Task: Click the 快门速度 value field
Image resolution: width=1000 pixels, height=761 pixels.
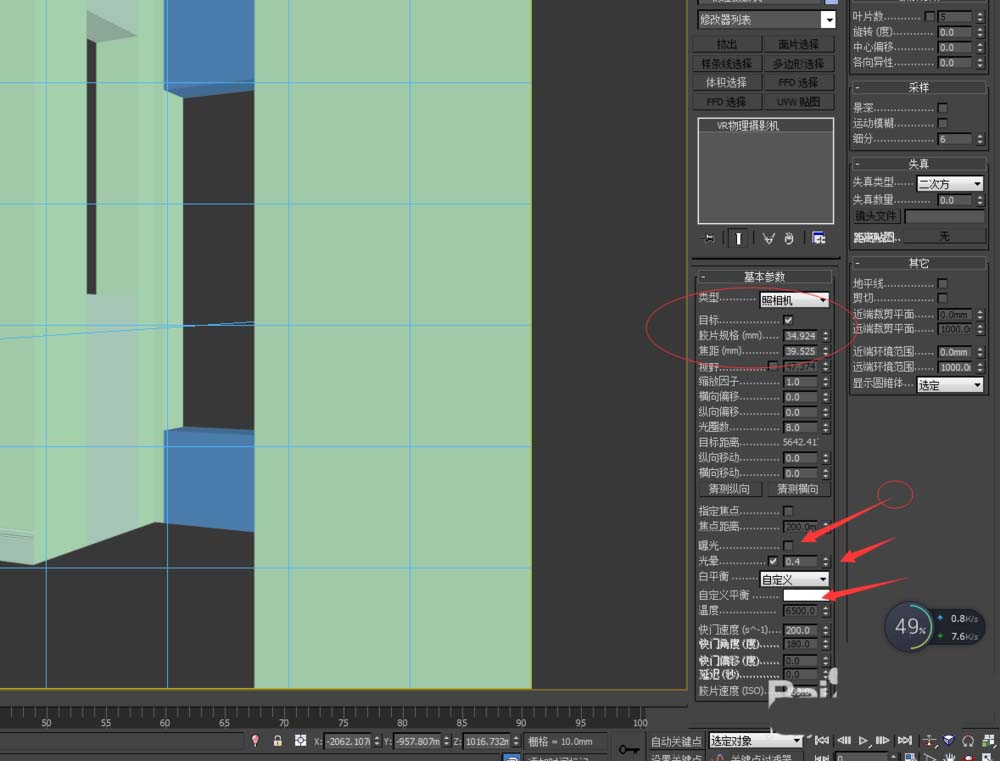Action: coord(801,630)
